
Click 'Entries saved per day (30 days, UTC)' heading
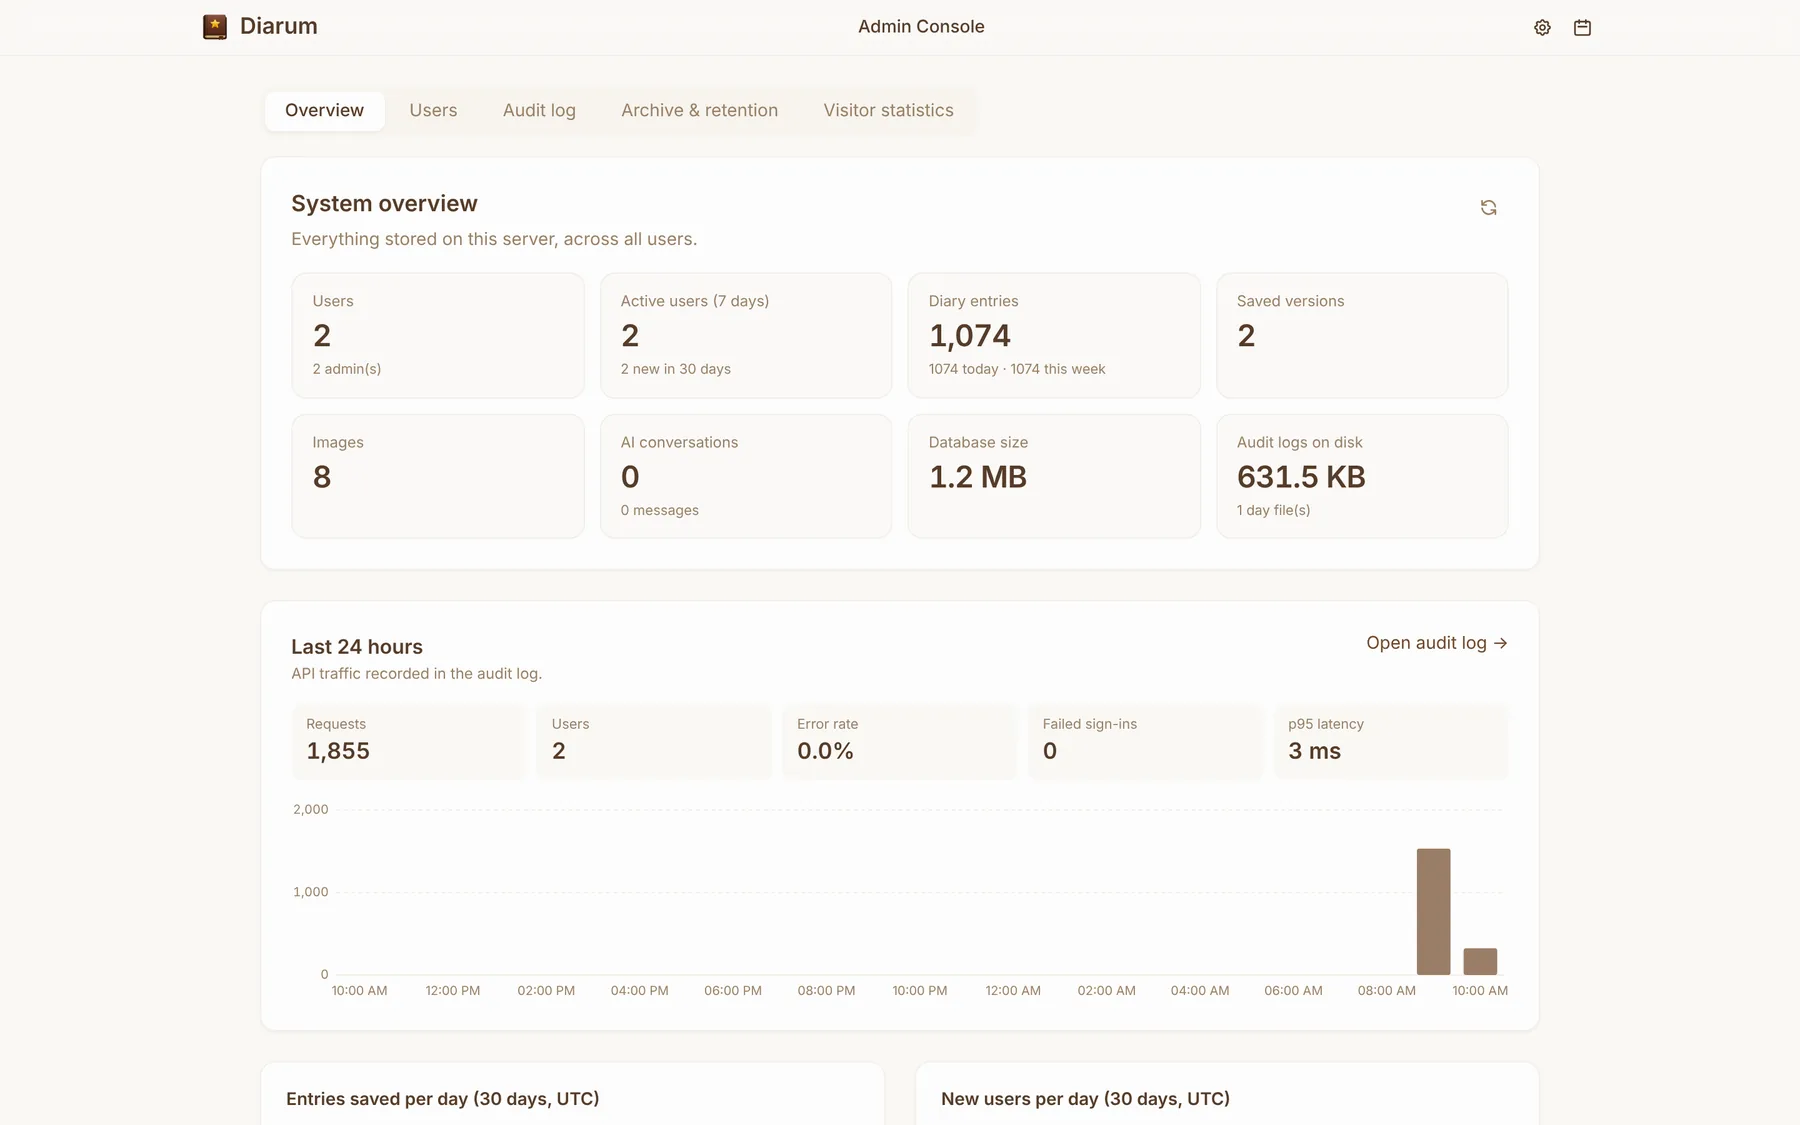click(443, 1099)
